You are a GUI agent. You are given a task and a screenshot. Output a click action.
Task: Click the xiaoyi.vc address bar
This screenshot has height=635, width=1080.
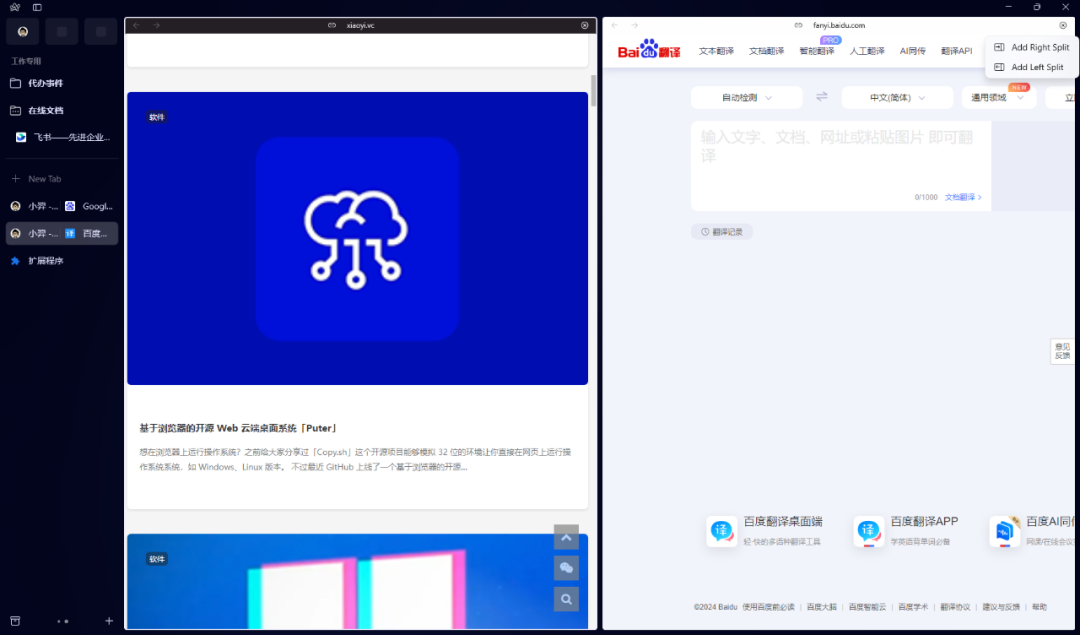[360, 25]
